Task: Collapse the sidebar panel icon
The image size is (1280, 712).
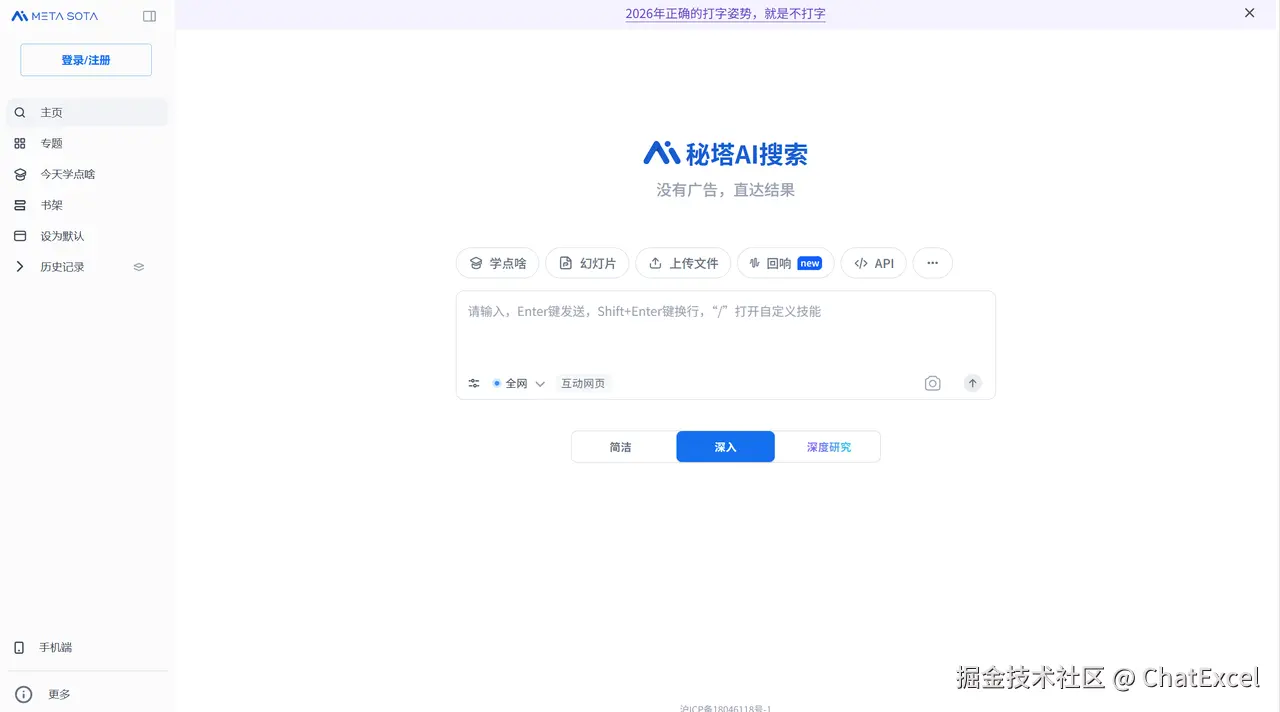Action: pos(150,16)
